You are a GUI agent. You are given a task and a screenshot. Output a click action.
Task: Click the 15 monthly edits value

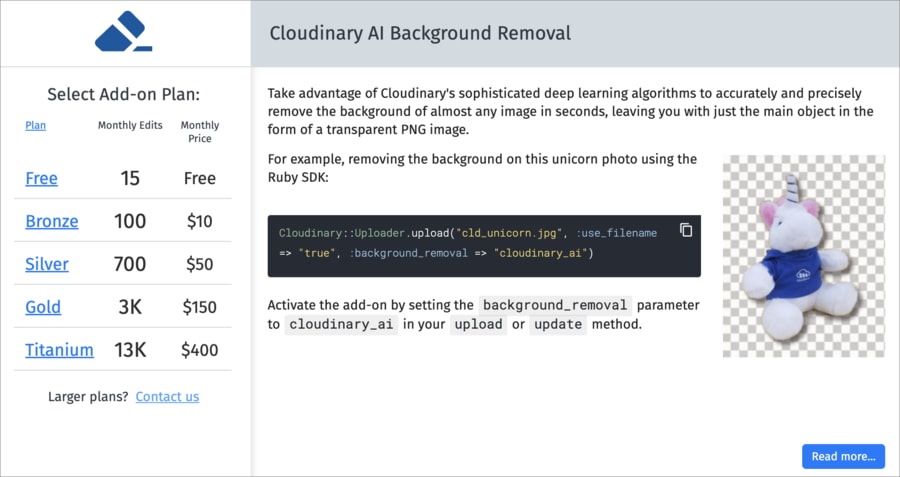point(130,179)
